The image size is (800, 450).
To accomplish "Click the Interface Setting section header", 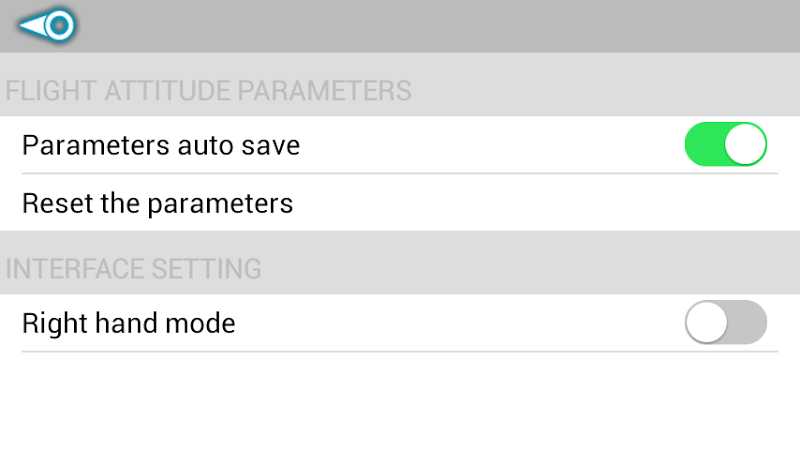I will point(133,268).
